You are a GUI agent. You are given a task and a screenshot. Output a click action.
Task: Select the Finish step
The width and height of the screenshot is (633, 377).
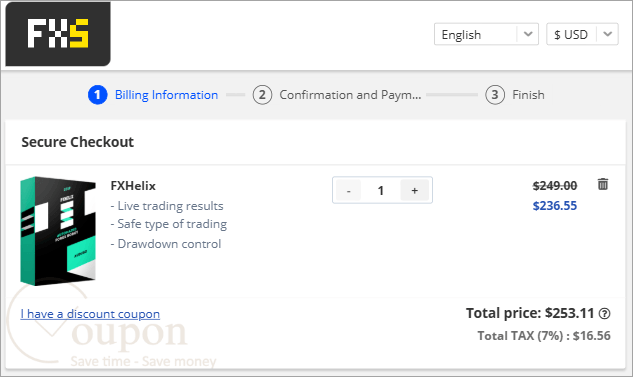point(515,95)
